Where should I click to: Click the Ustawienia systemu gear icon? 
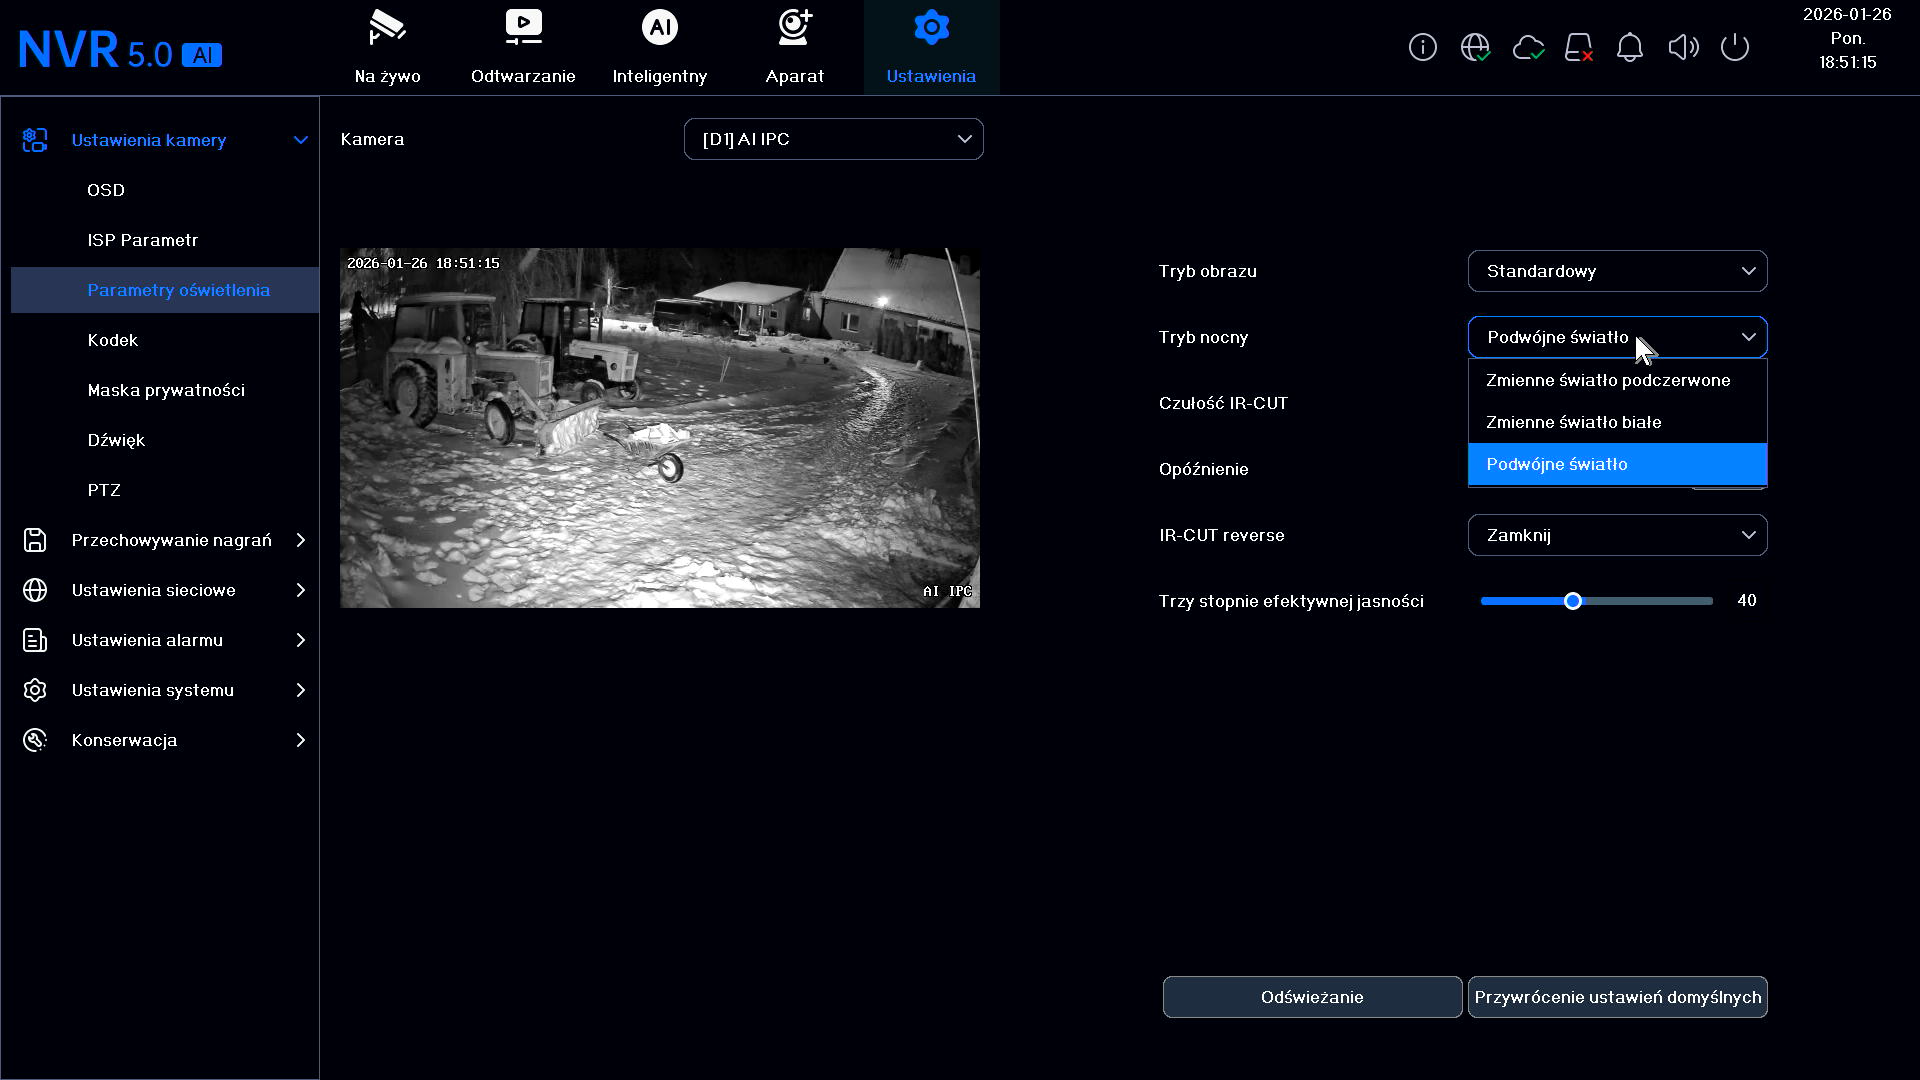pyautogui.click(x=35, y=690)
